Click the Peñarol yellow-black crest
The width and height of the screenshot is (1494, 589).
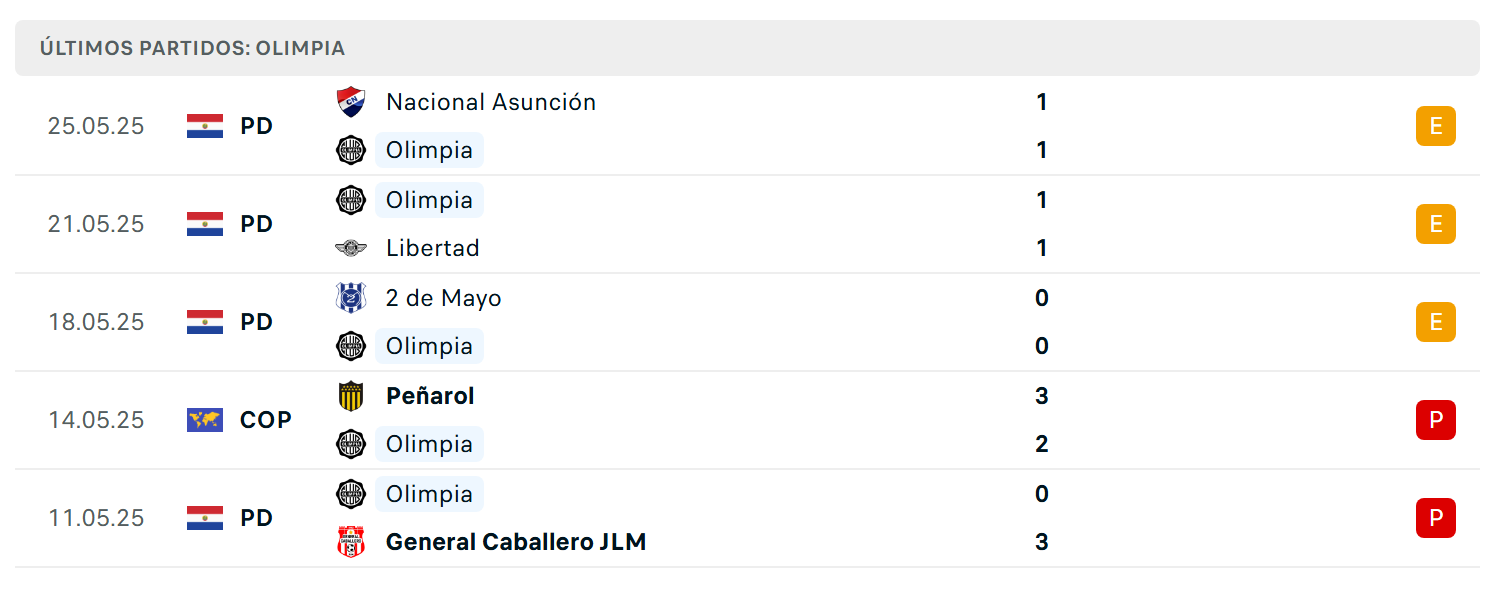pos(351,396)
